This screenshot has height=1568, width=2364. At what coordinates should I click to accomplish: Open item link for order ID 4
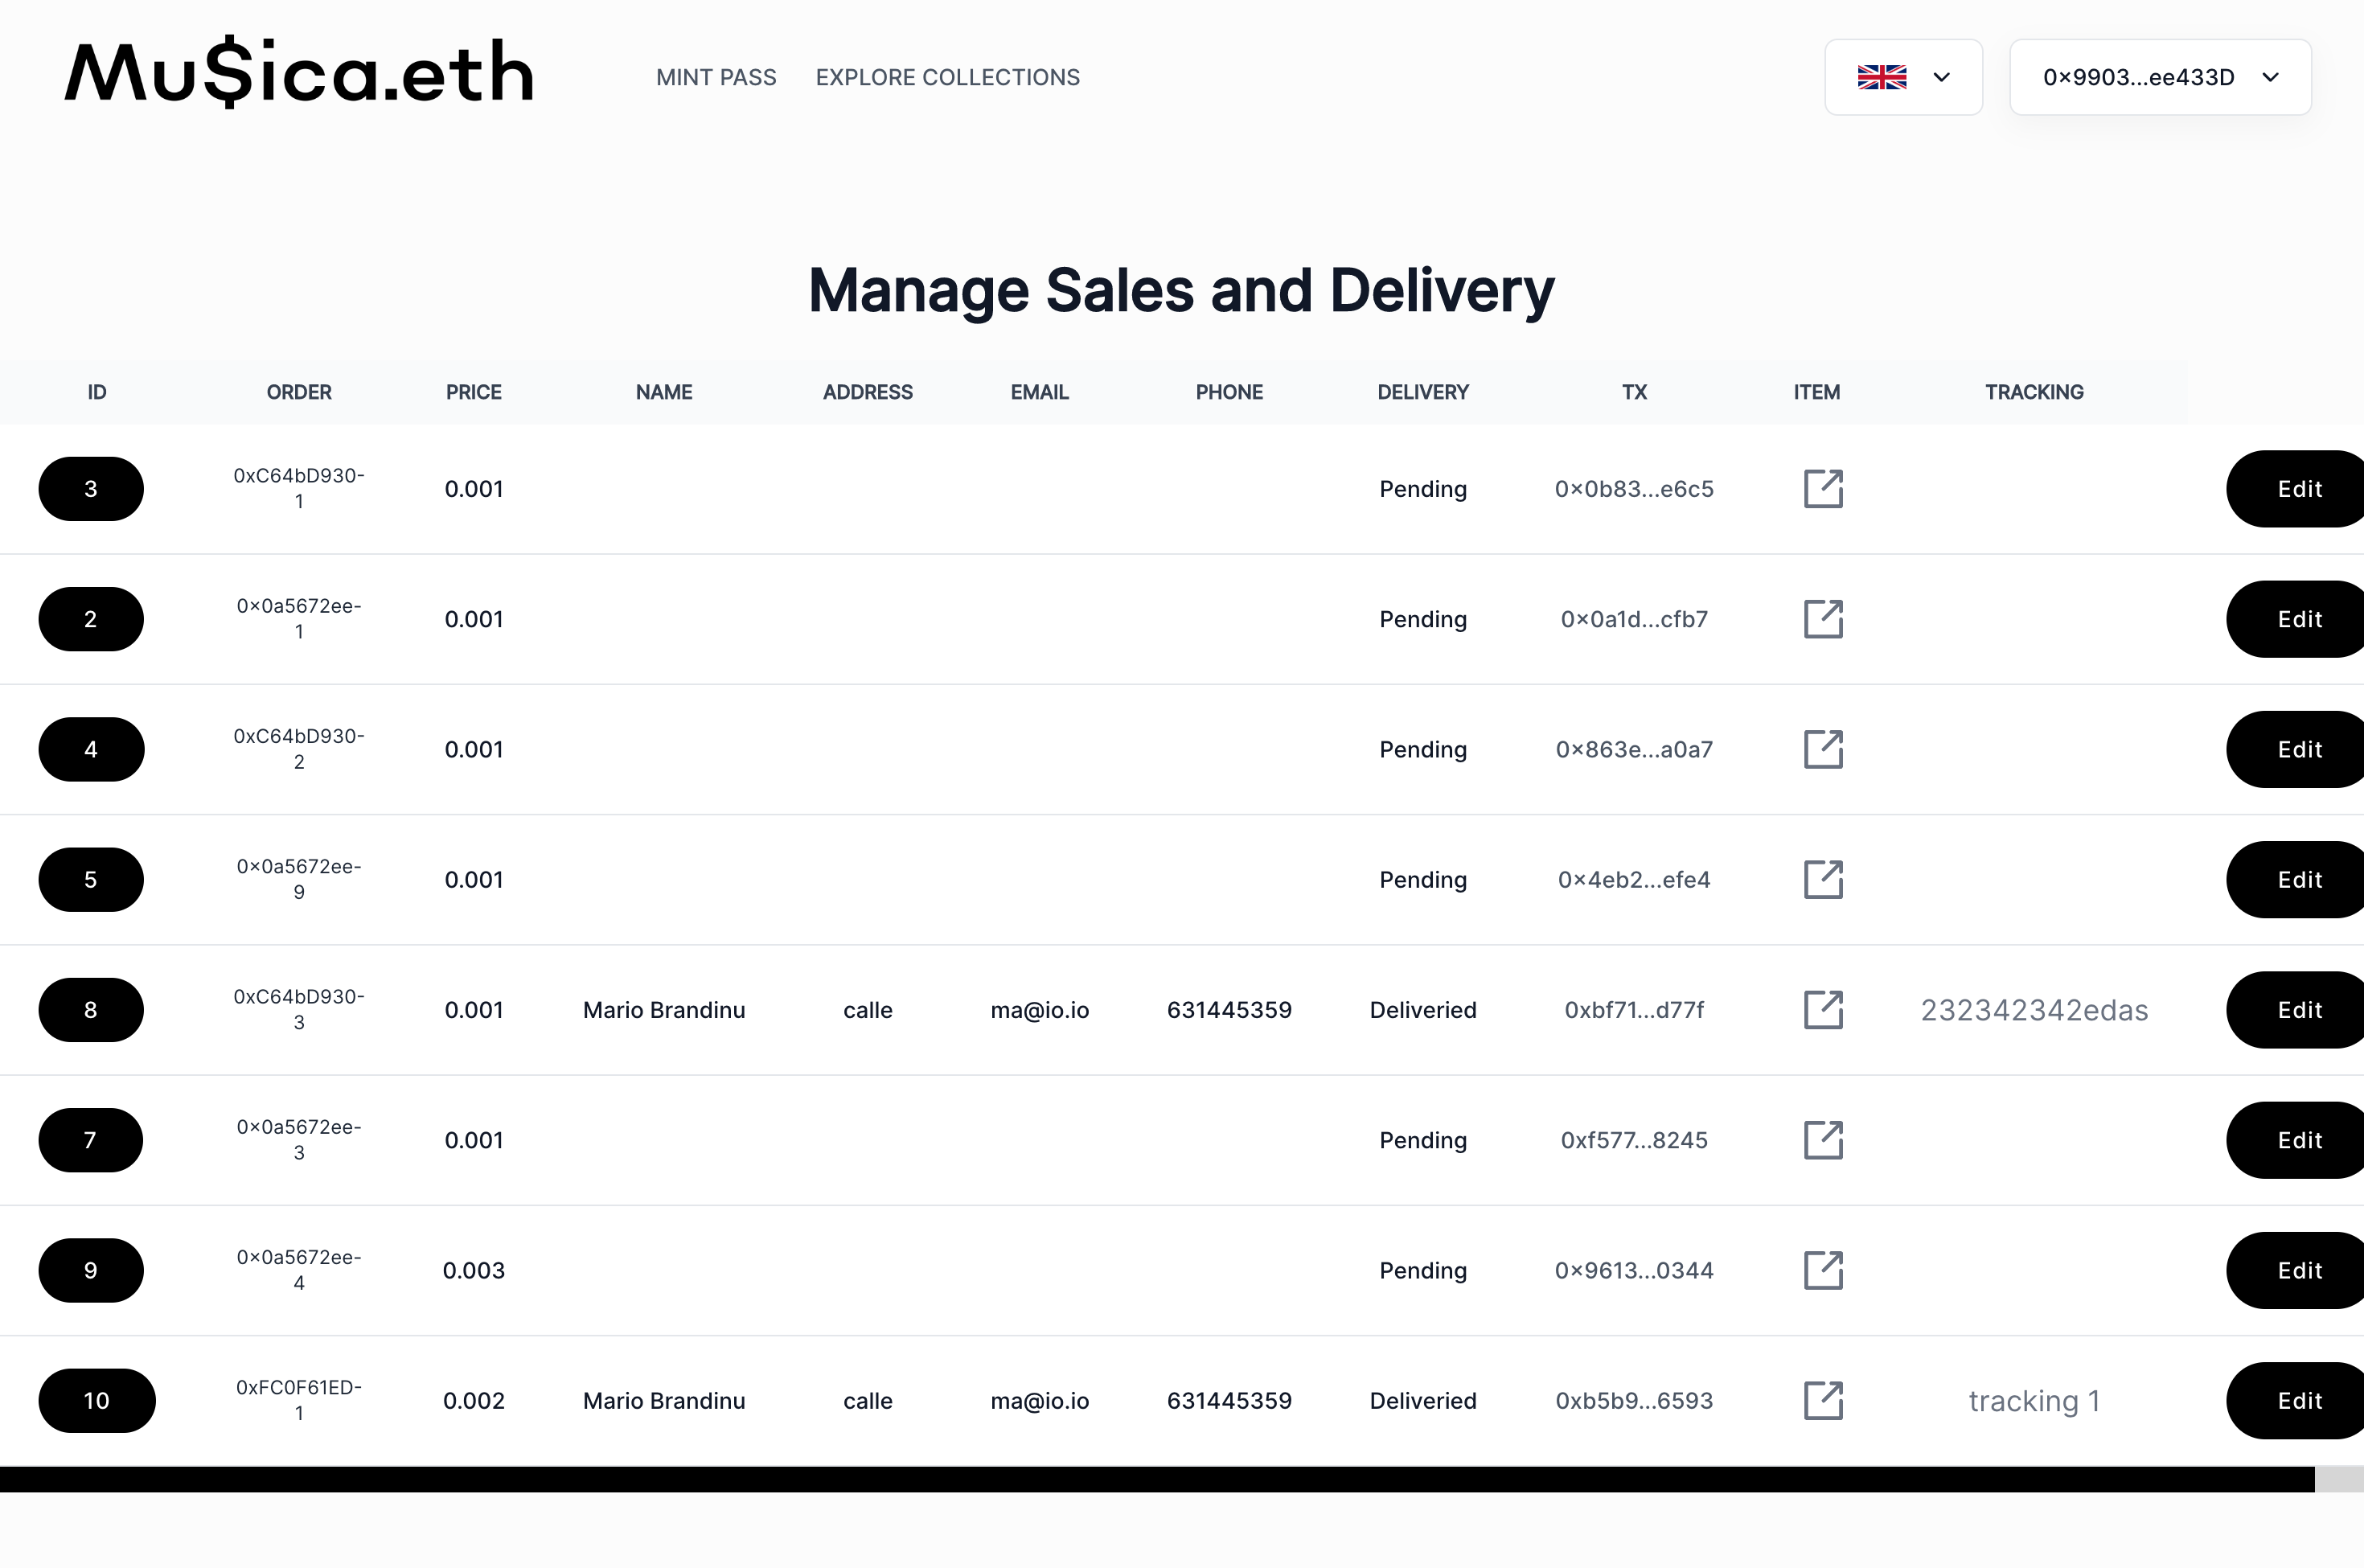[1822, 749]
